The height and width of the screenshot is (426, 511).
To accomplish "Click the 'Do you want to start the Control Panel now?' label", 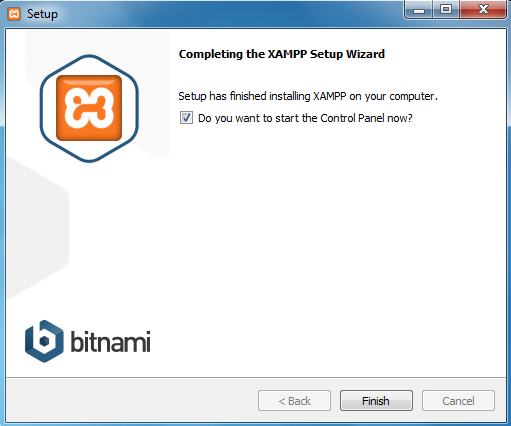I will [305, 118].
